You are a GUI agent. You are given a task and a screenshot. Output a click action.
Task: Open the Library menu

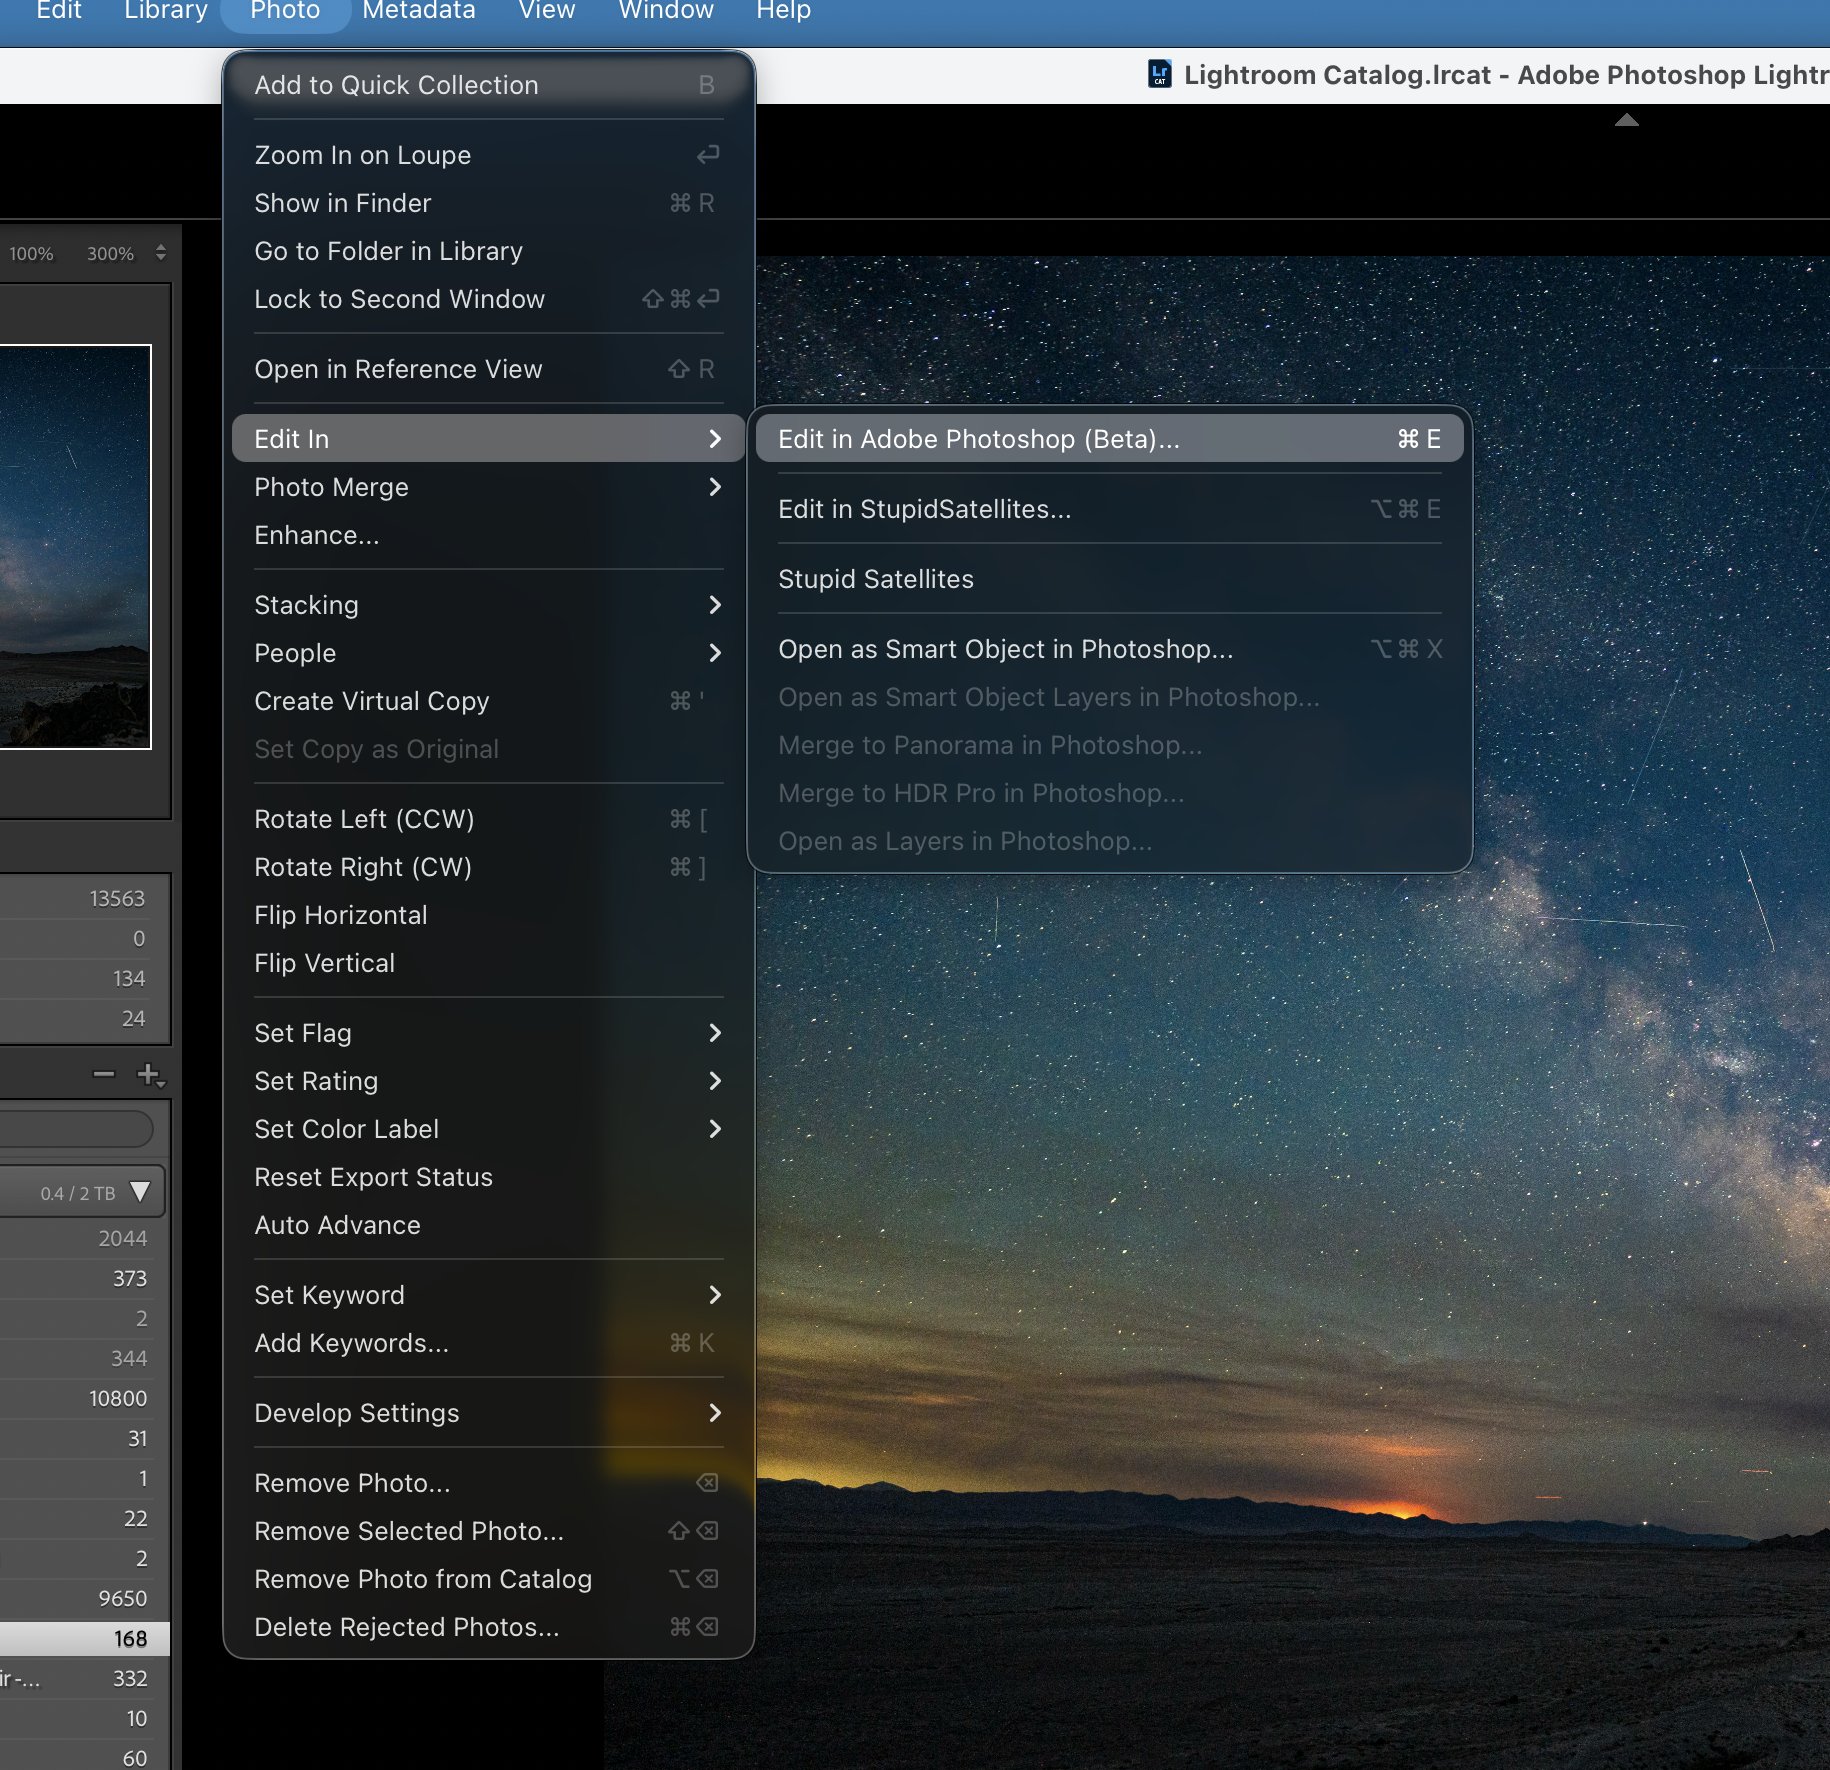coord(165,12)
